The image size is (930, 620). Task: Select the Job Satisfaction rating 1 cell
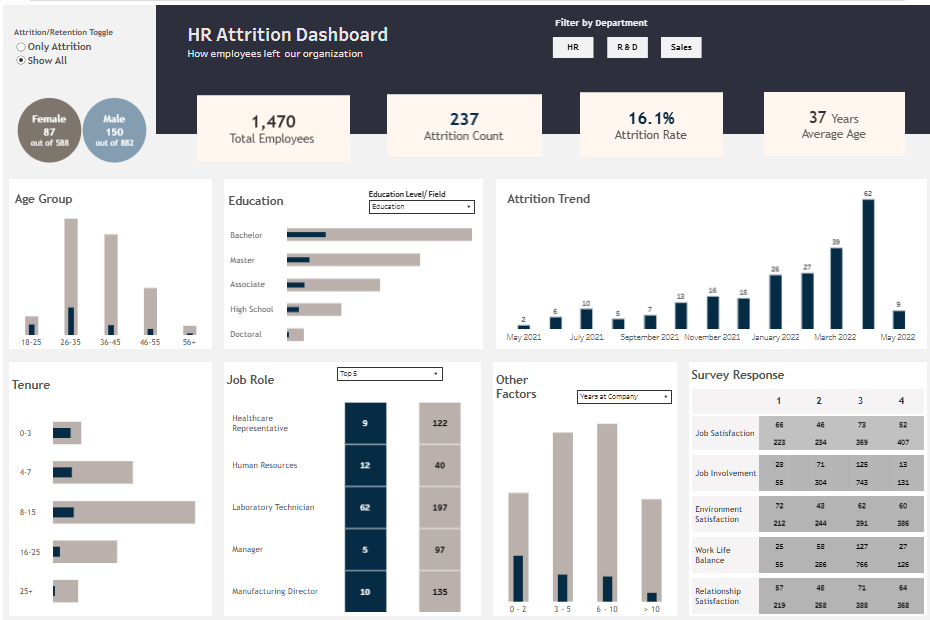coord(779,434)
